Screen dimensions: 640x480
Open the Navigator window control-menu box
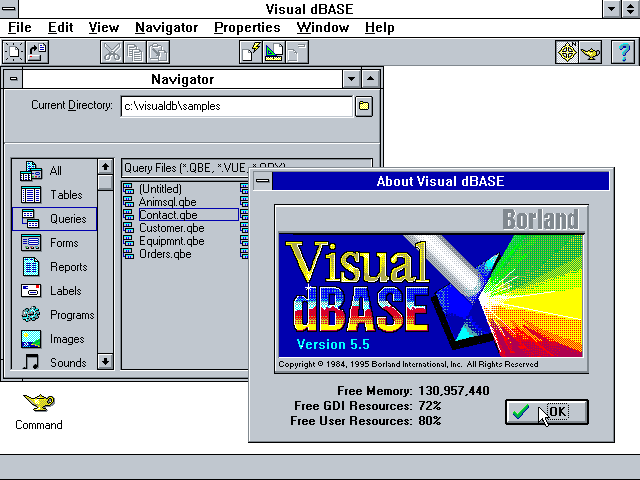coord(13,79)
